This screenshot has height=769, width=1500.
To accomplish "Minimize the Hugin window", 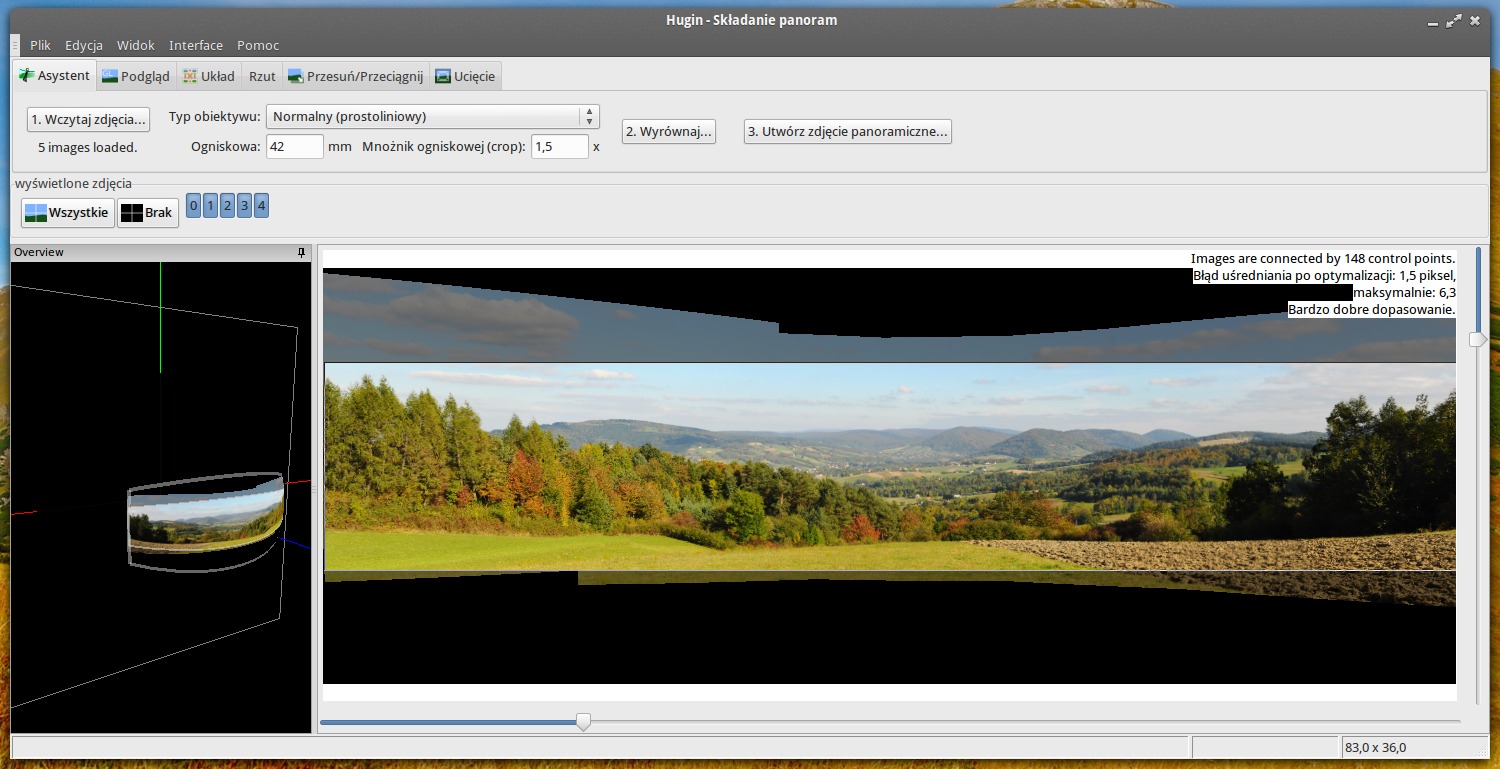I will pyautogui.click(x=1433, y=20).
